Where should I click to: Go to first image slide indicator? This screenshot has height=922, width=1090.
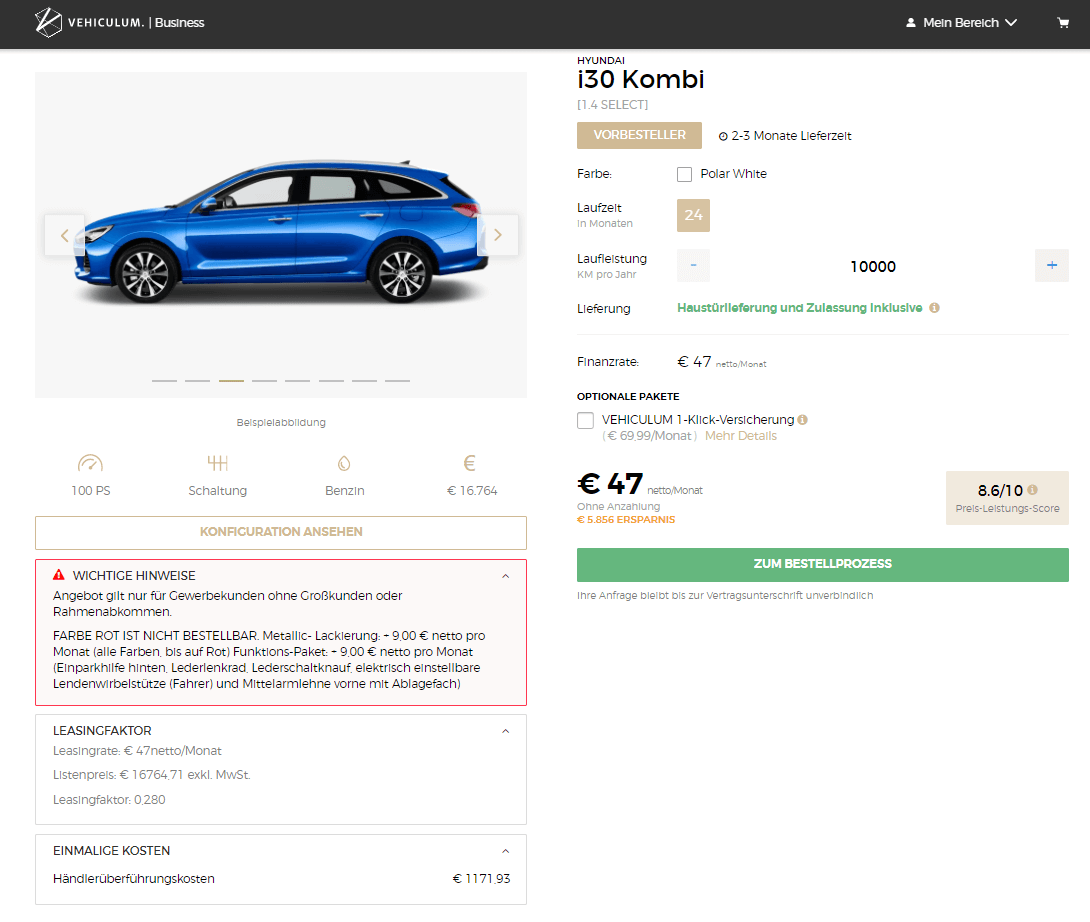point(165,381)
